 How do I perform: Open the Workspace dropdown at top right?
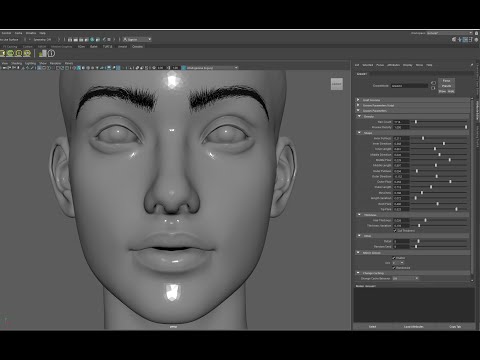tap(449, 33)
